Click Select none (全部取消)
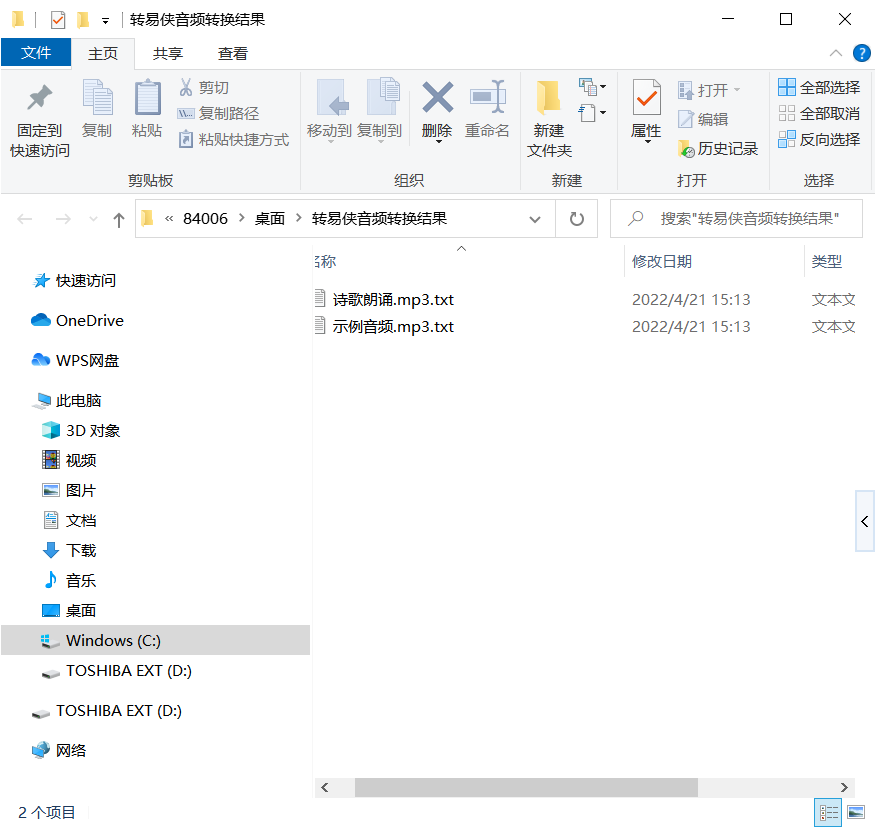The image size is (876, 828). 819,113
